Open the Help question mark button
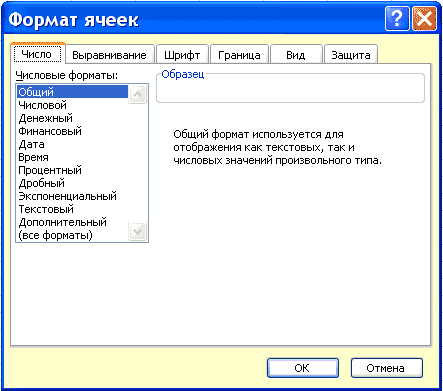Viewport: 443px width, 391px height. [x=397, y=19]
